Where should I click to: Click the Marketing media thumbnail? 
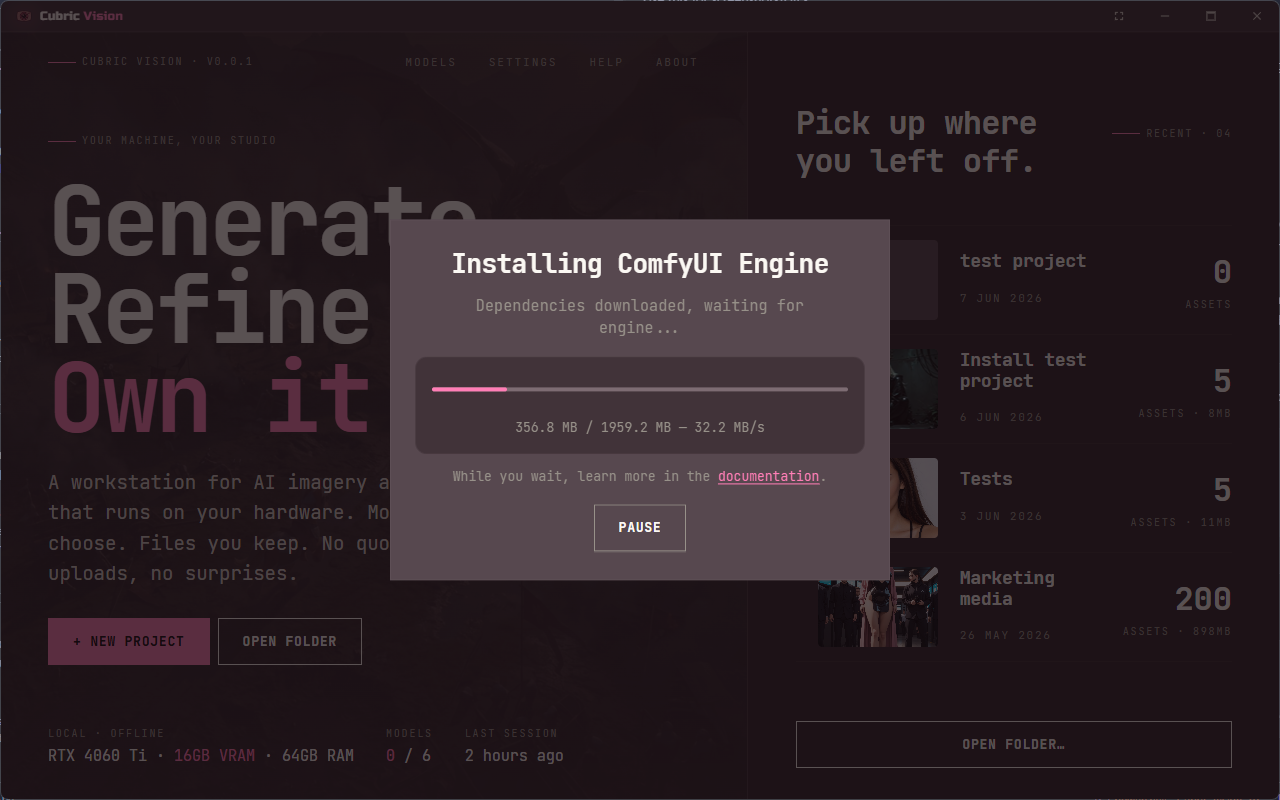point(878,607)
